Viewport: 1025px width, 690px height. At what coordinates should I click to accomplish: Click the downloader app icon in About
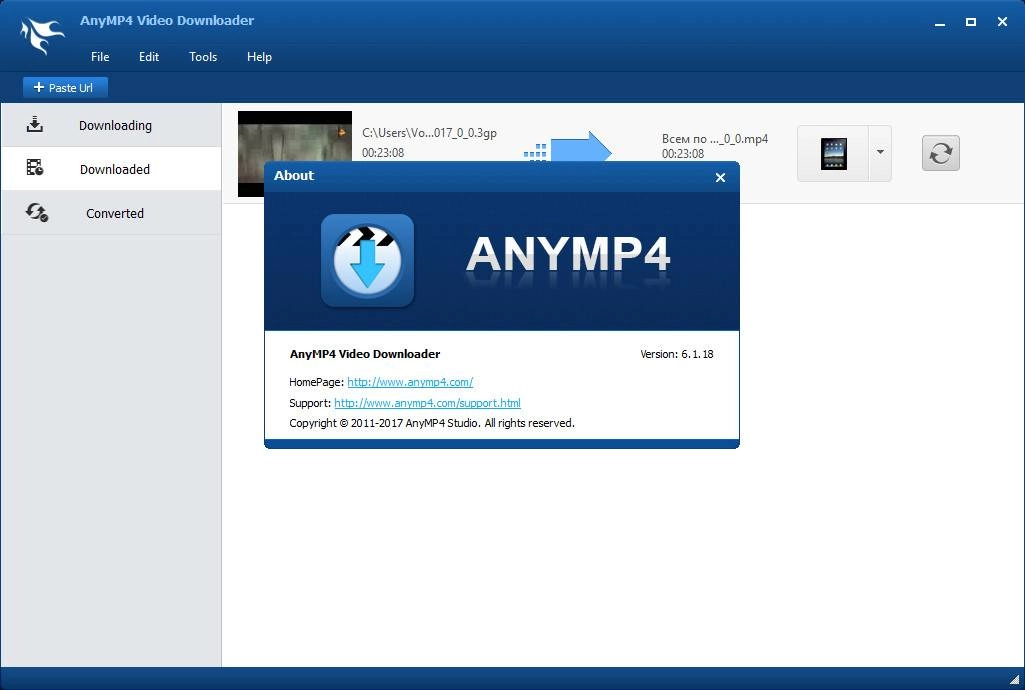click(x=367, y=260)
